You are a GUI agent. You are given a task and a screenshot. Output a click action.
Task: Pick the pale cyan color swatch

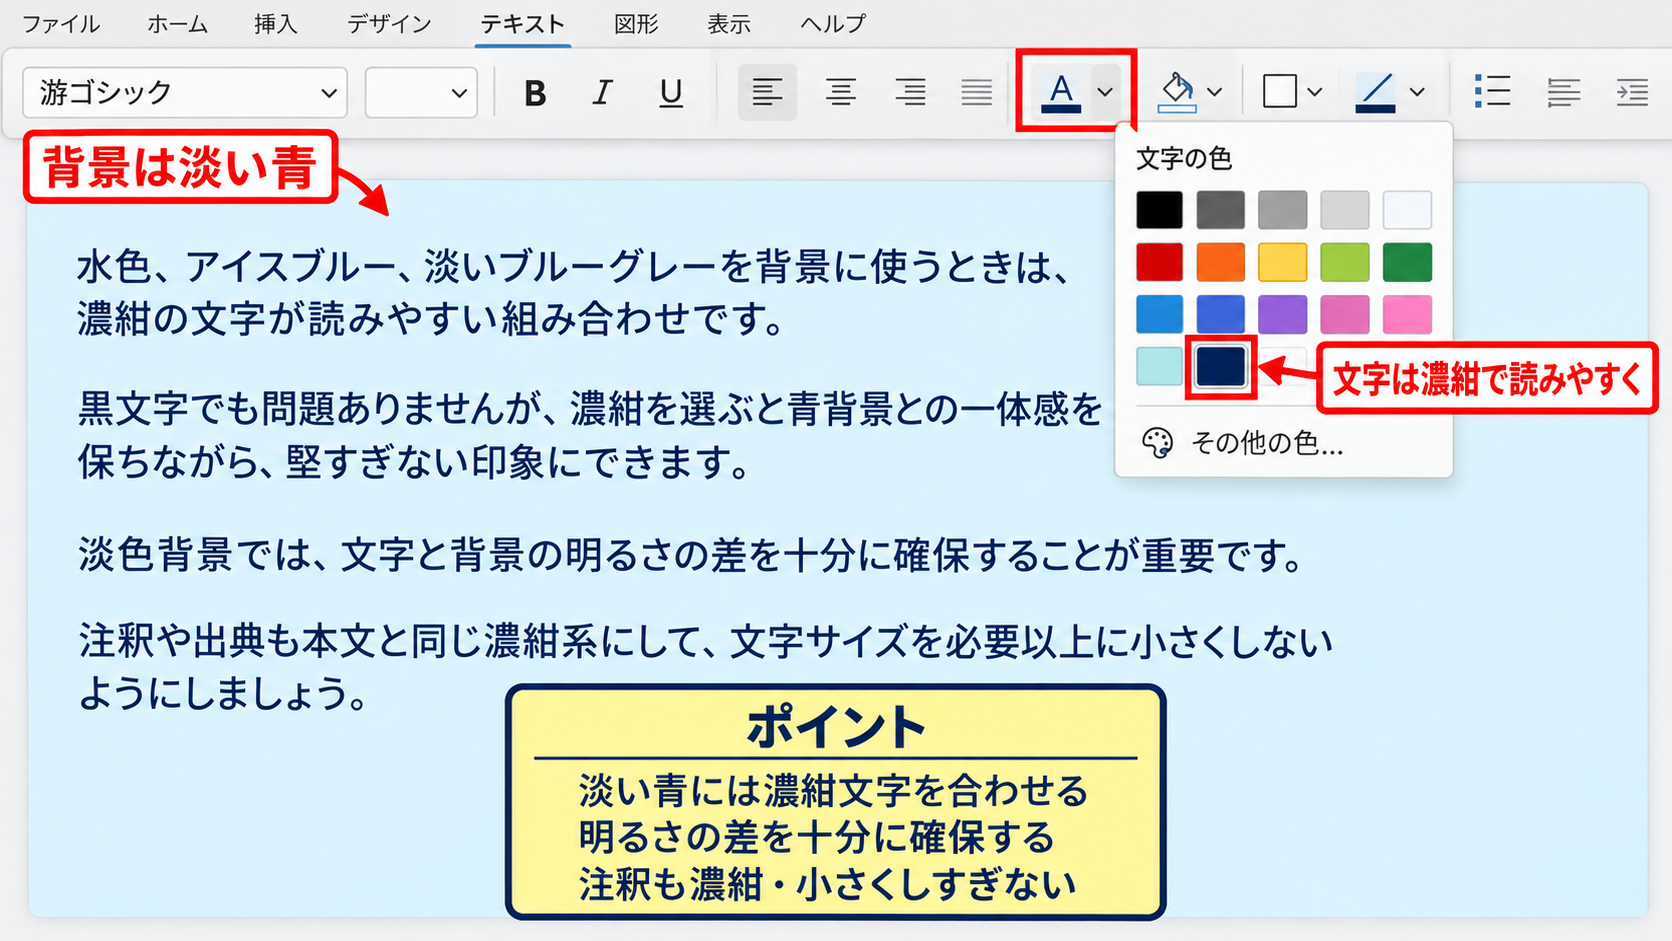pos(1159,366)
